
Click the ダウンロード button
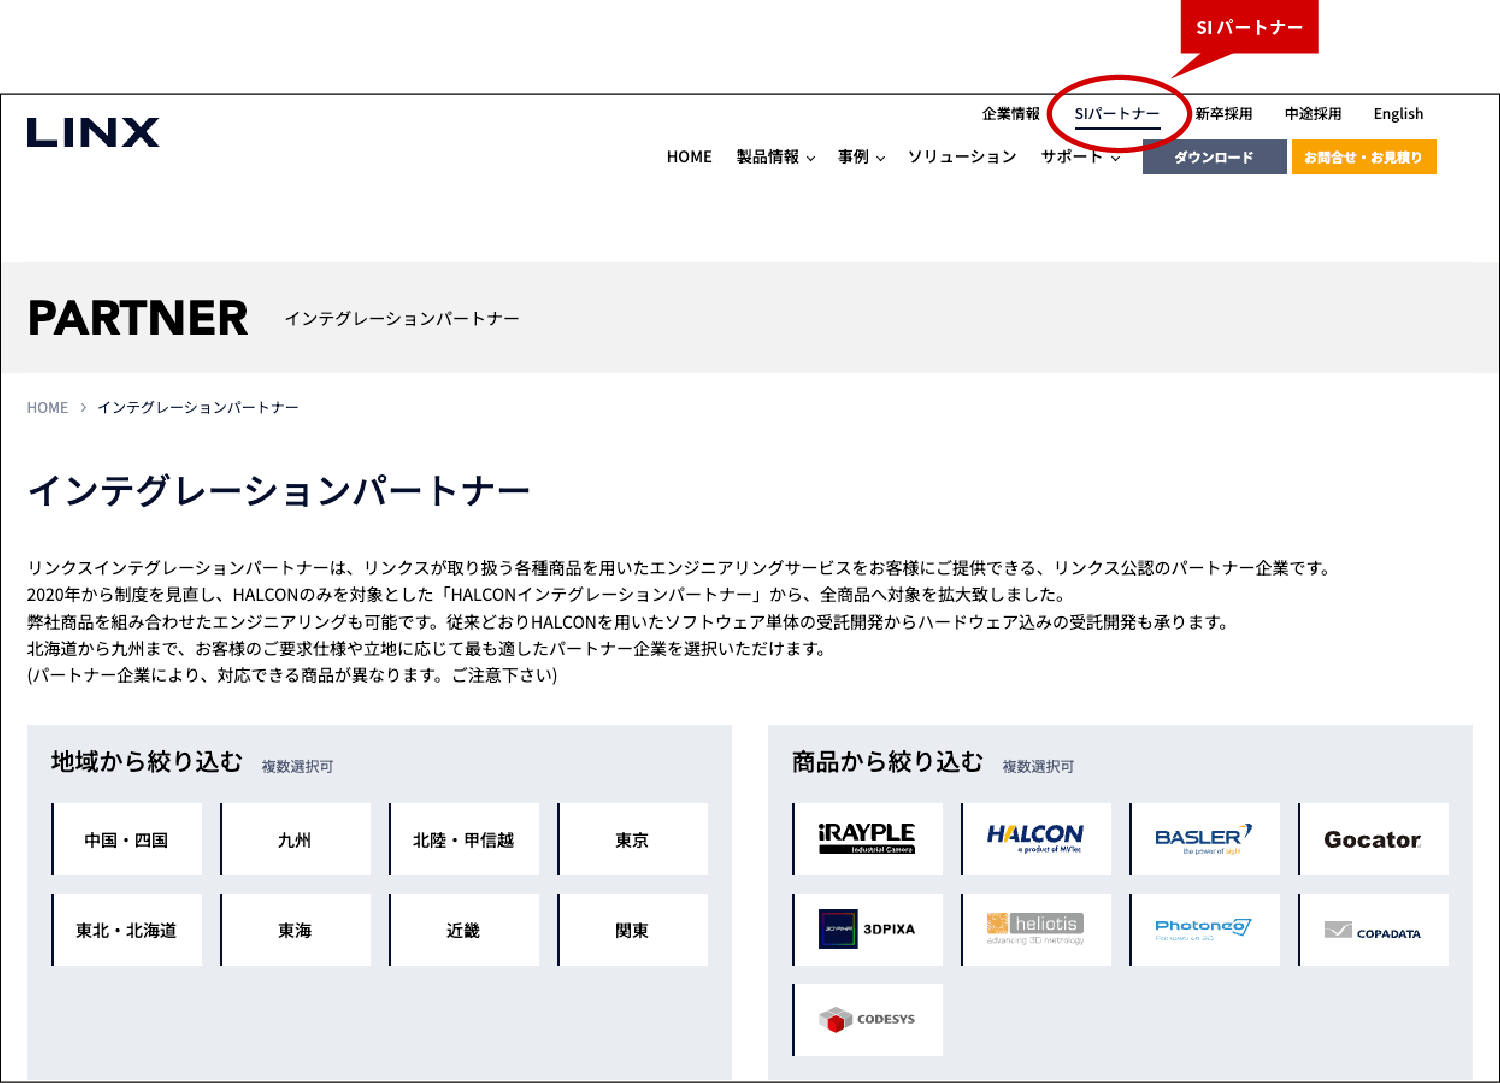[x=1214, y=157]
